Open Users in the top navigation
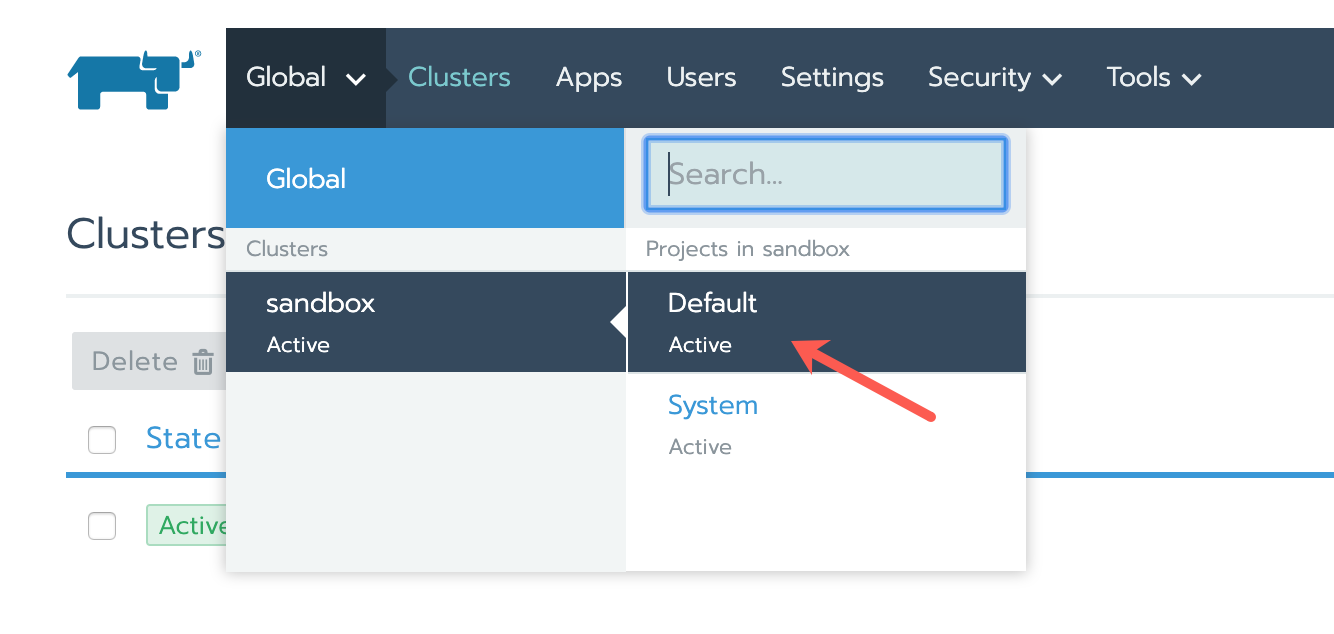1334x634 pixels. [701, 78]
